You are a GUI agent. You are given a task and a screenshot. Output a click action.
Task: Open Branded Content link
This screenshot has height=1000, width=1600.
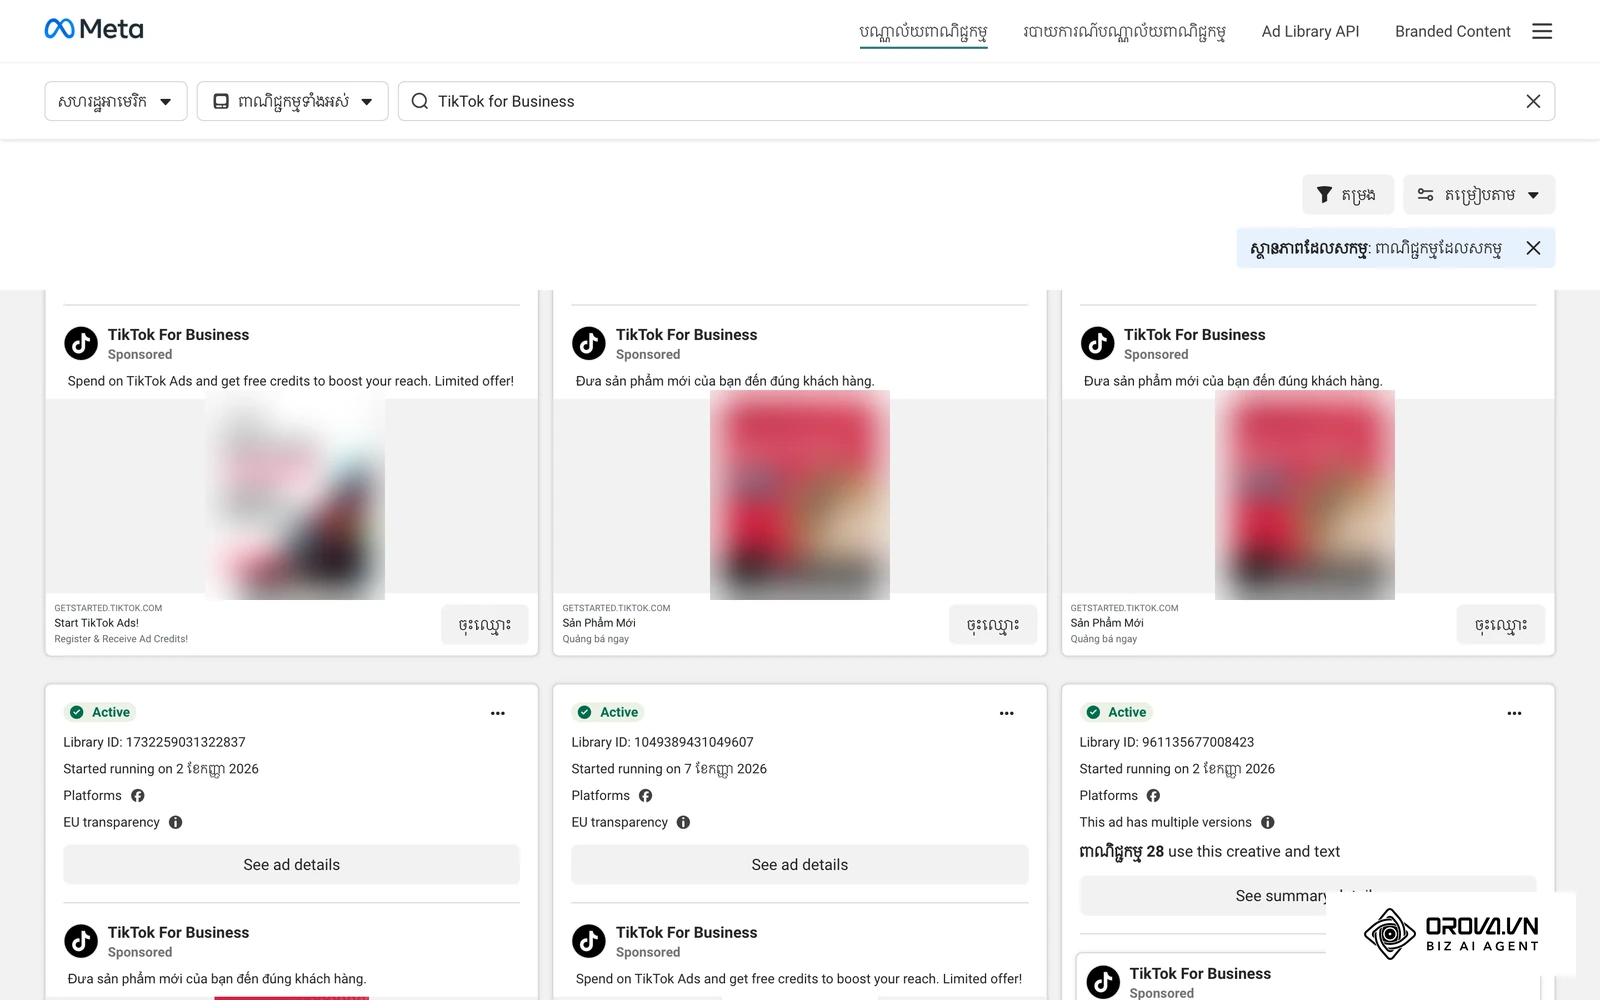pos(1452,31)
